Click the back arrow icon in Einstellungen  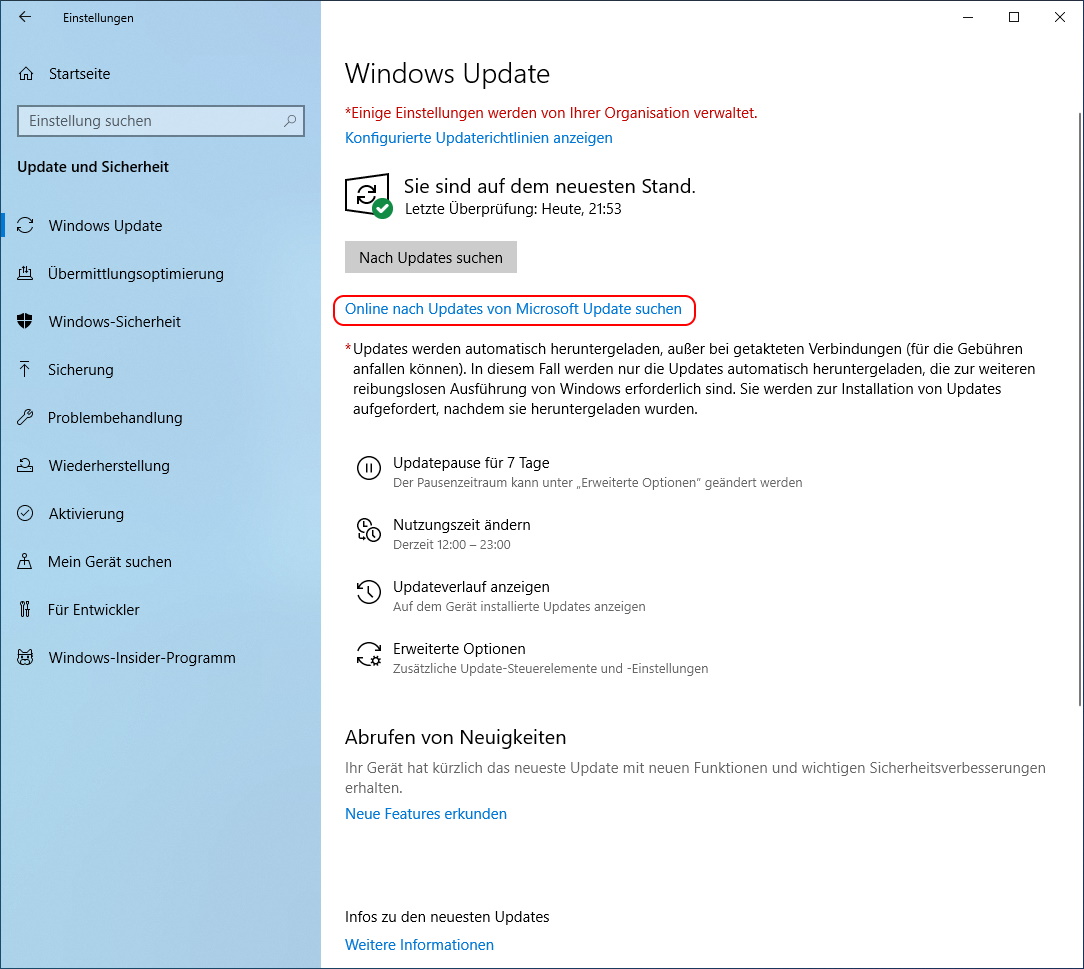25,17
